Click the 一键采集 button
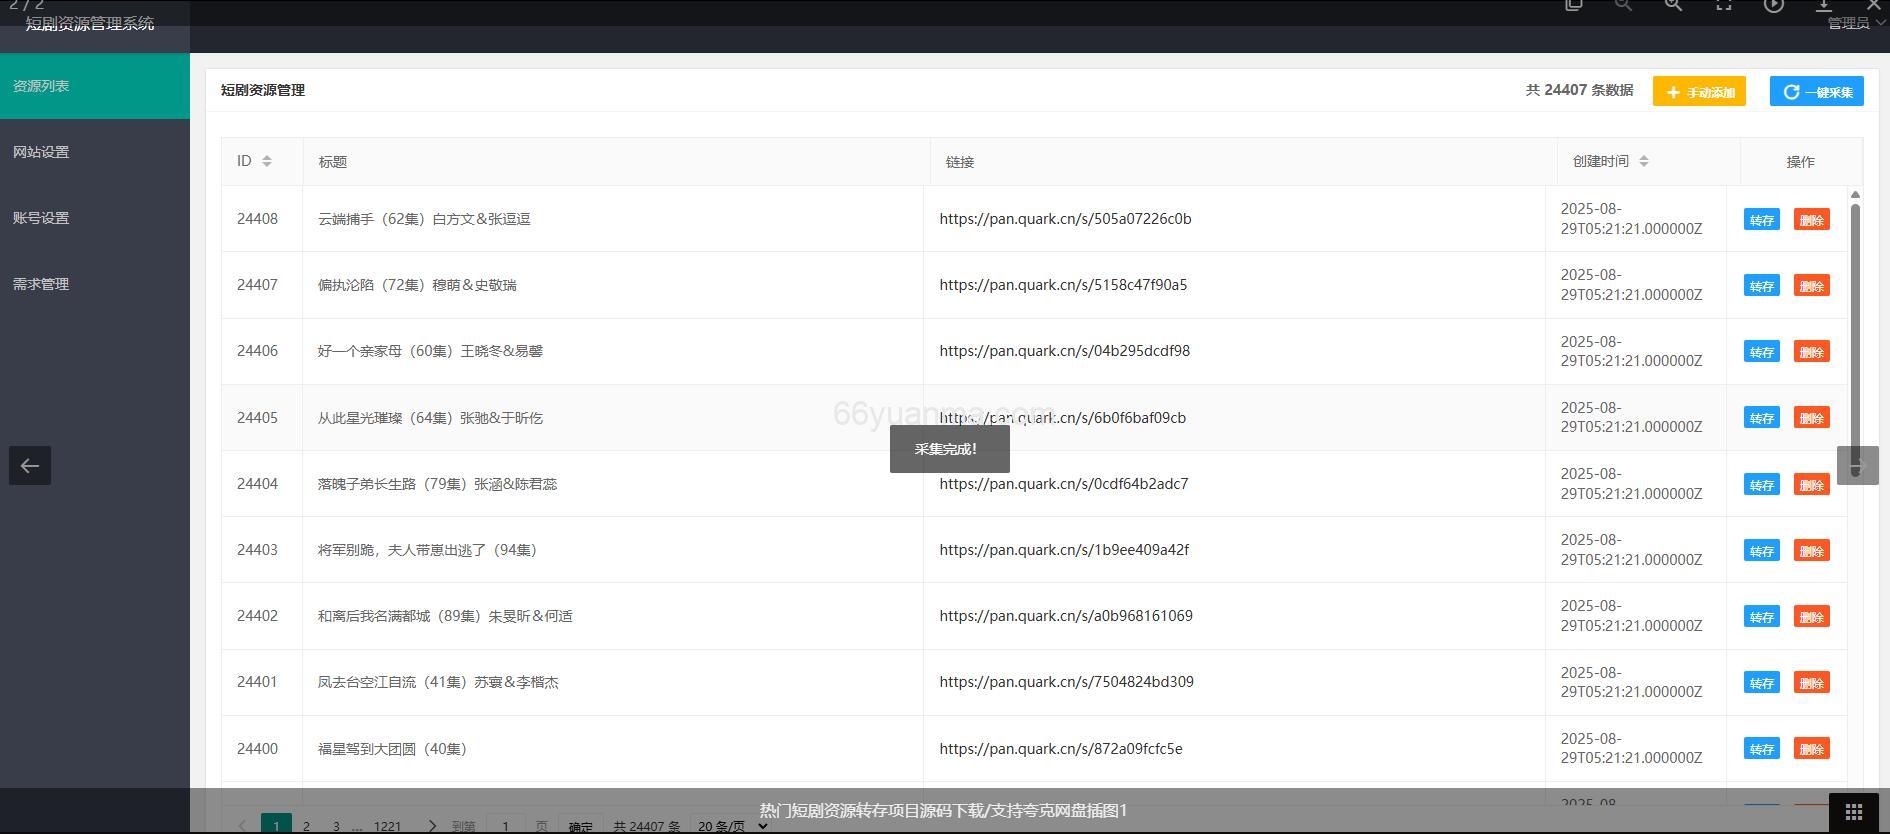 (1816, 92)
